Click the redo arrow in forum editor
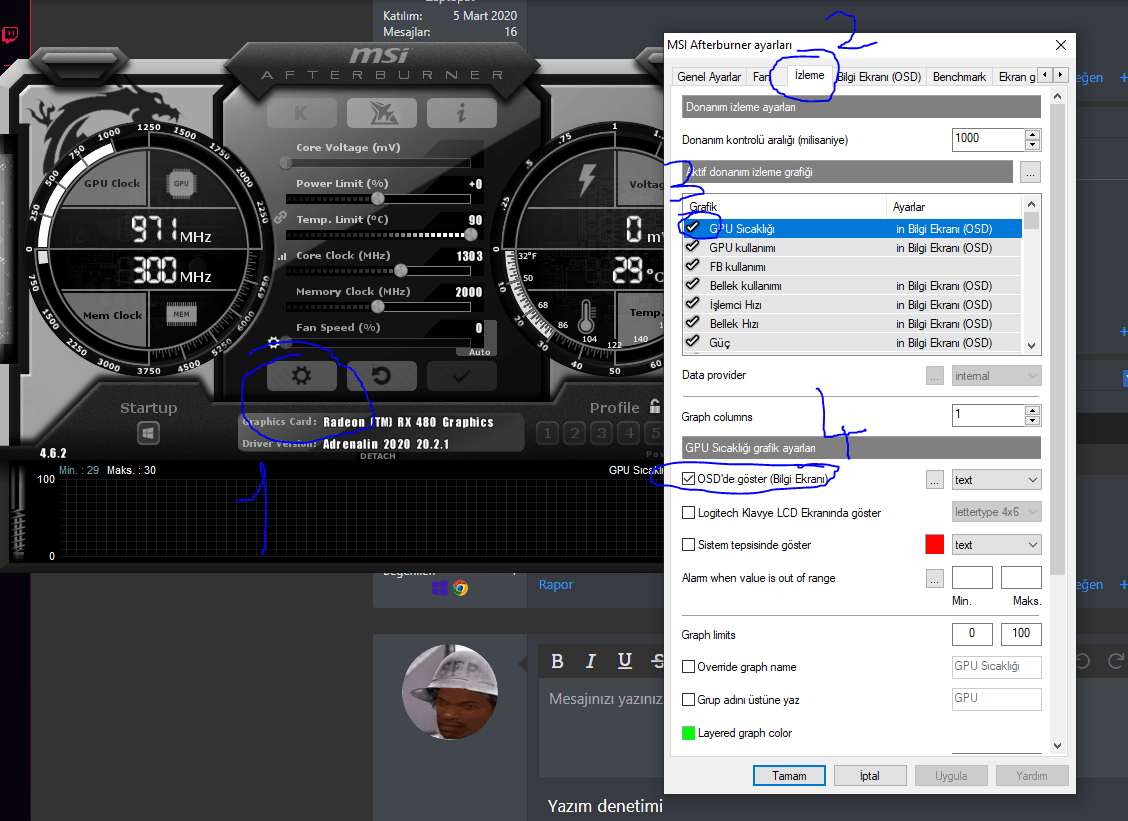The width and height of the screenshot is (1128, 821). [x=1115, y=661]
